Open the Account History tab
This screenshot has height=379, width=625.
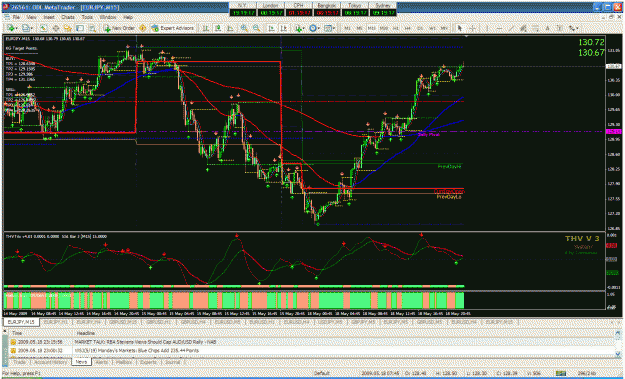pos(50,362)
